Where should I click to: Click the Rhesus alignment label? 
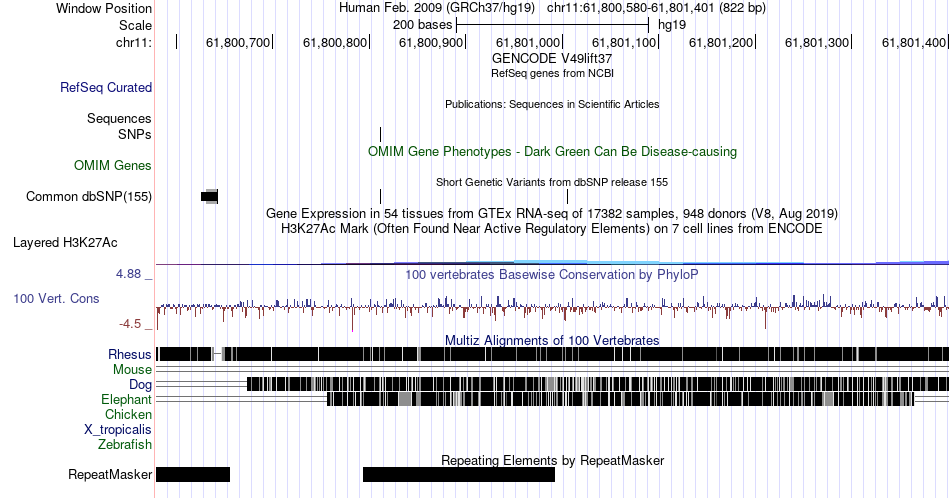pos(130,354)
